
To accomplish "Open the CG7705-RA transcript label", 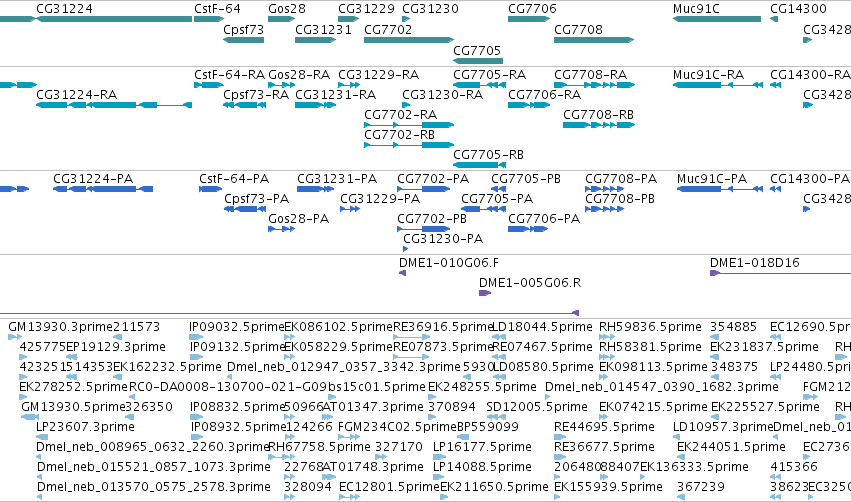I will [490, 74].
